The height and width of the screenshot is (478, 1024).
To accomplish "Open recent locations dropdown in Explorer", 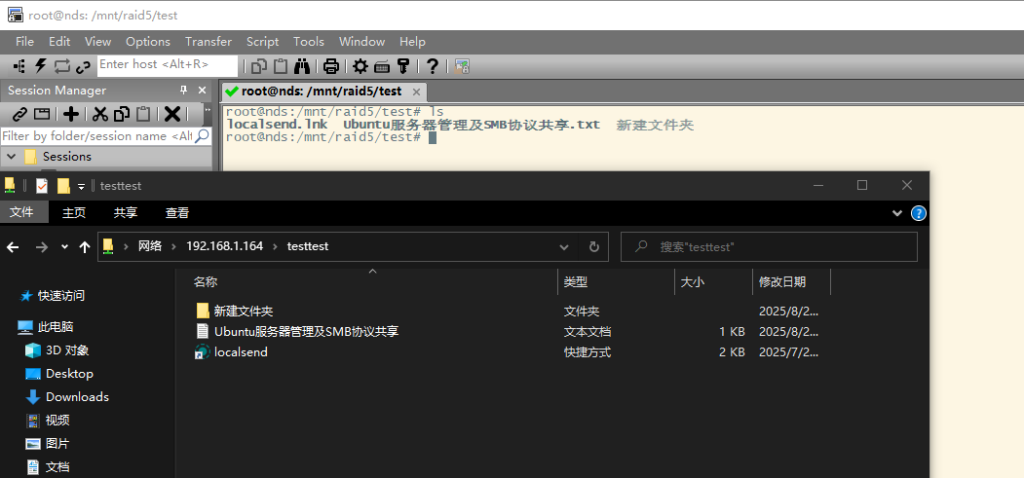I will pos(65,247).
